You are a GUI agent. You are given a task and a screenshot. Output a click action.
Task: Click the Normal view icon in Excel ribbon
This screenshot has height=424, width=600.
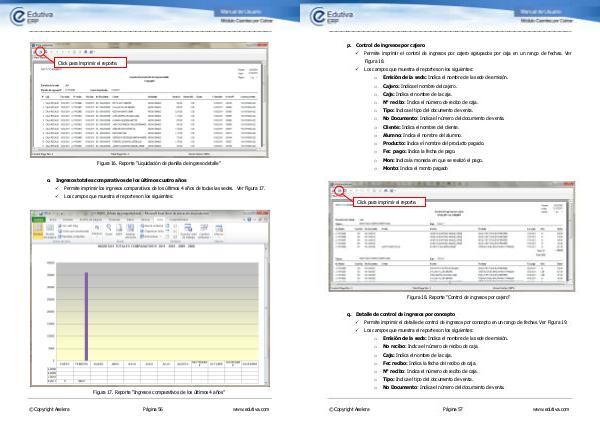[x=48, y=227]
